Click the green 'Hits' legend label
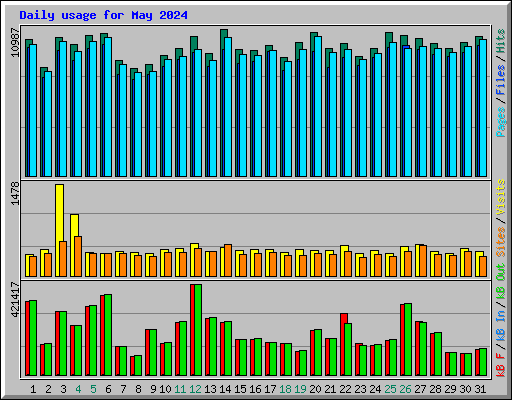 pyautogui.click(x=501, y=41)
